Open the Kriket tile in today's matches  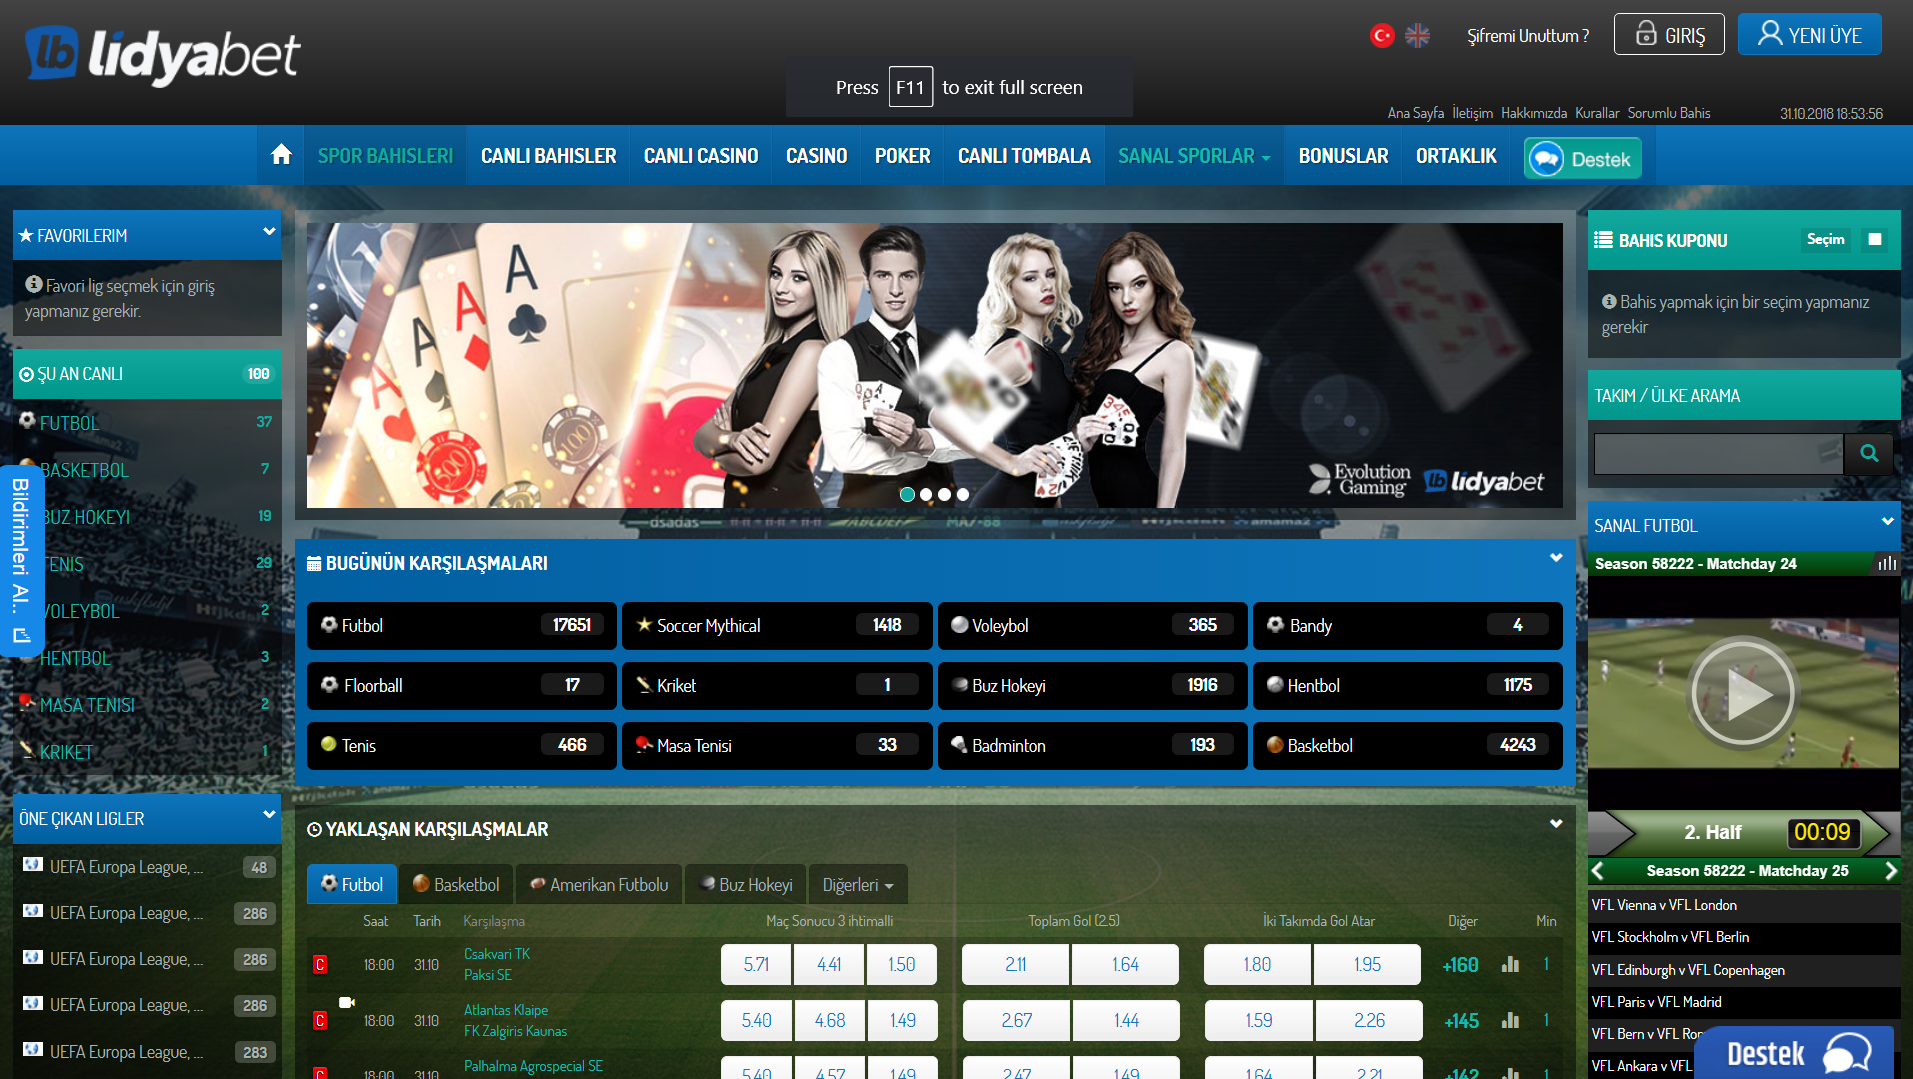click(x=777, y=686)
